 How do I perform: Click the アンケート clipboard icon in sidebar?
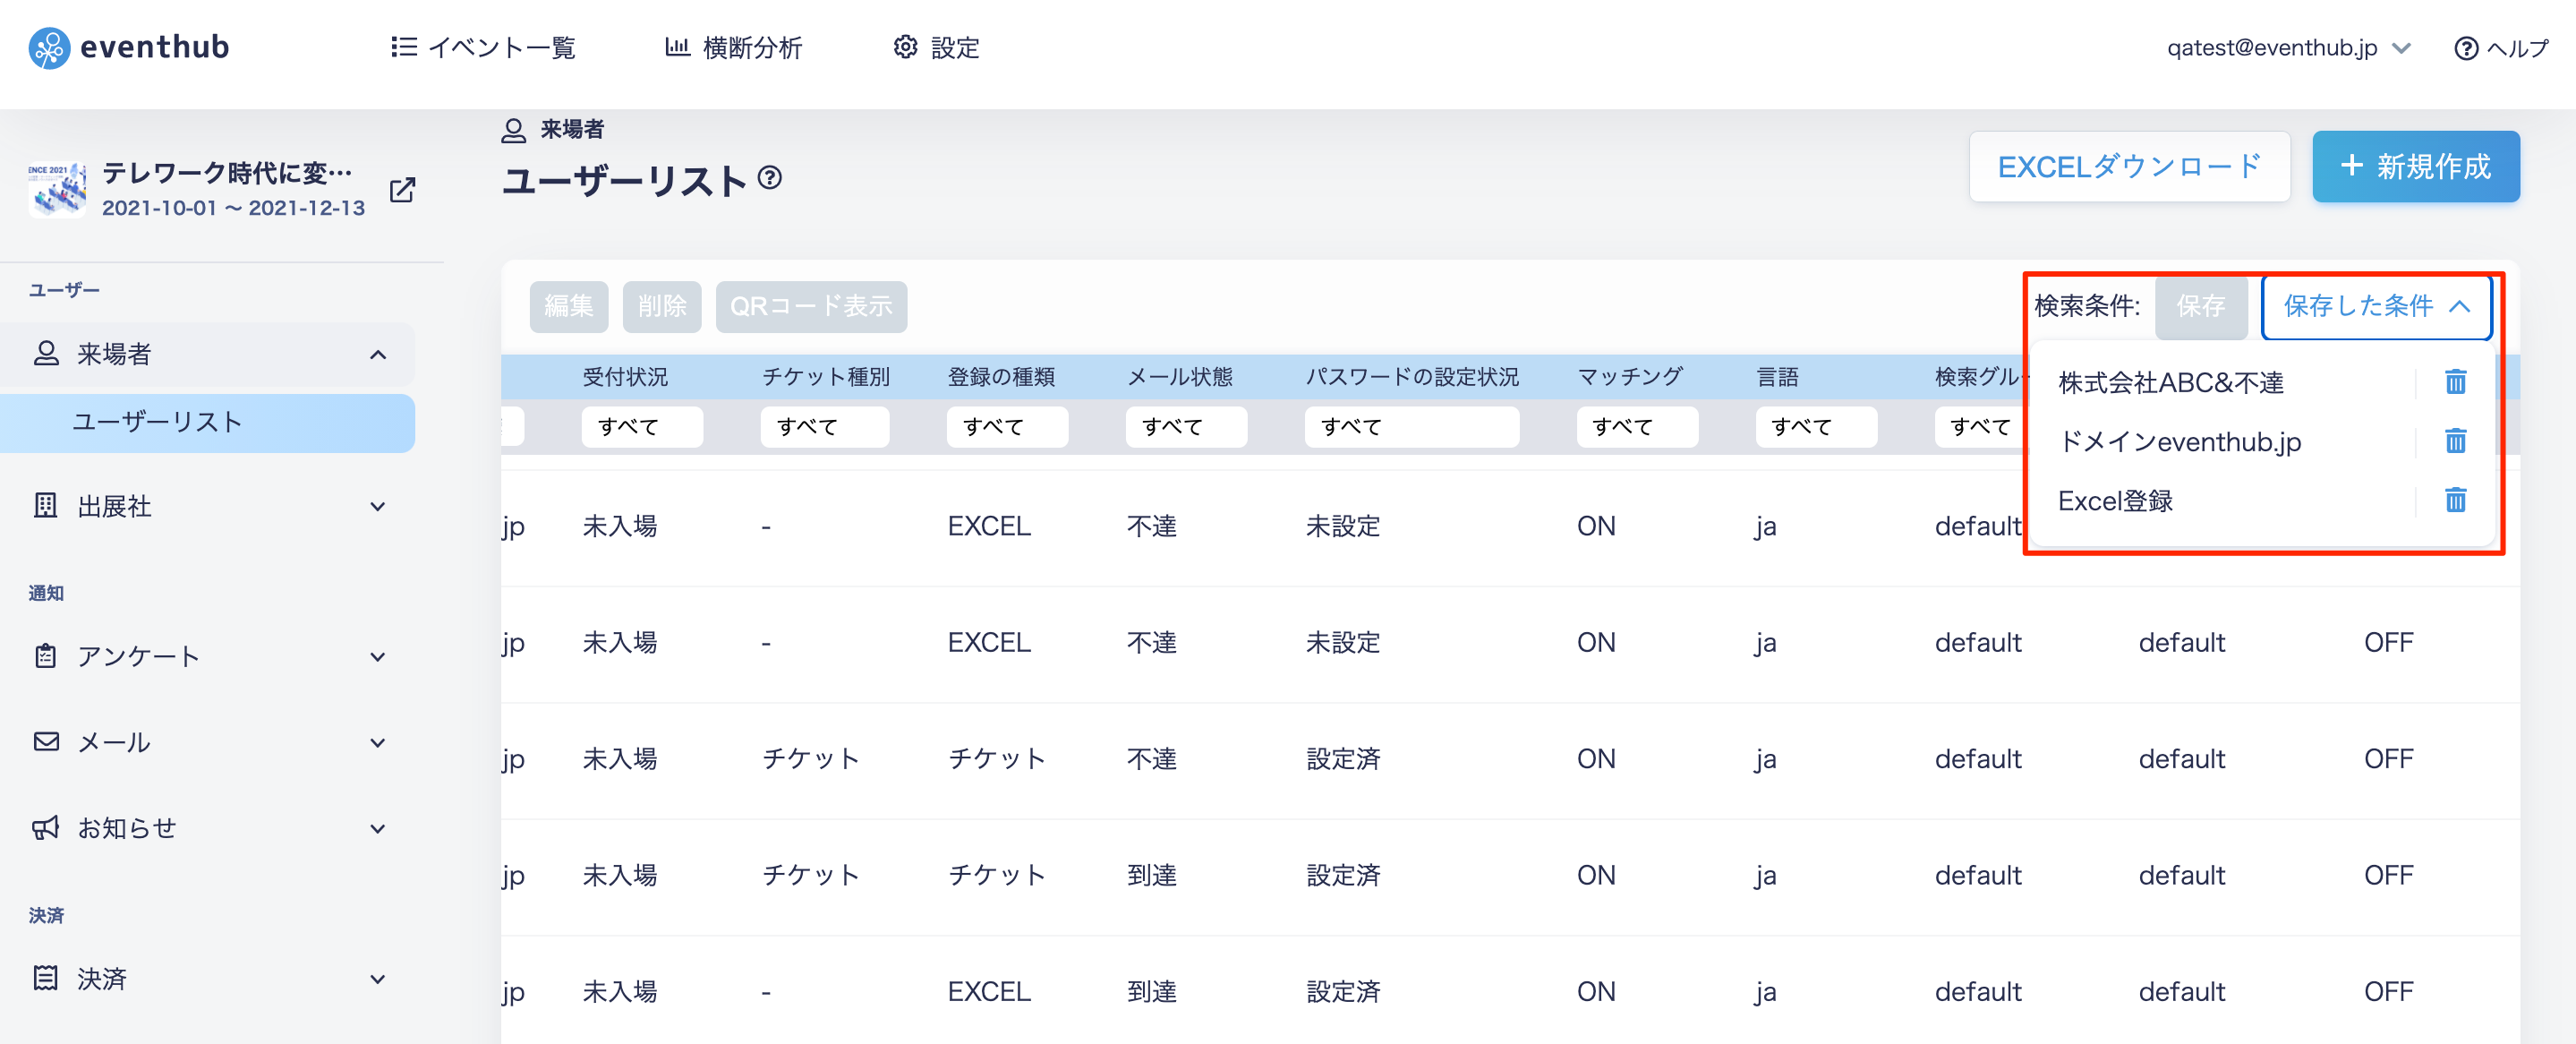tap(46, 656)
